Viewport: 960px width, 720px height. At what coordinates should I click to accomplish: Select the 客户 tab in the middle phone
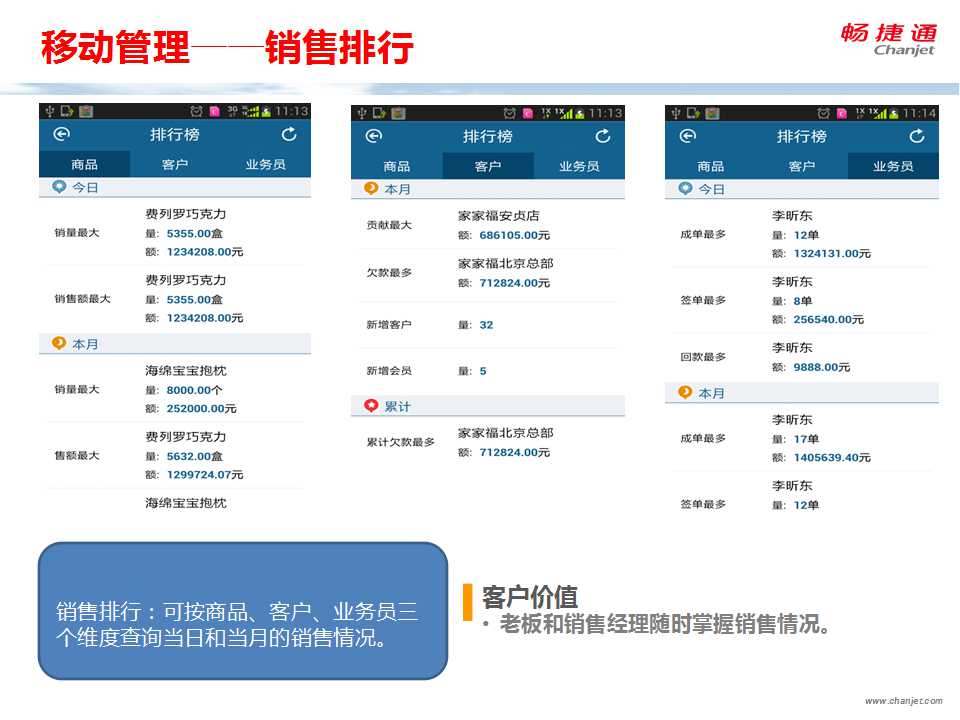pyautogui.click(x=488, y=166)
